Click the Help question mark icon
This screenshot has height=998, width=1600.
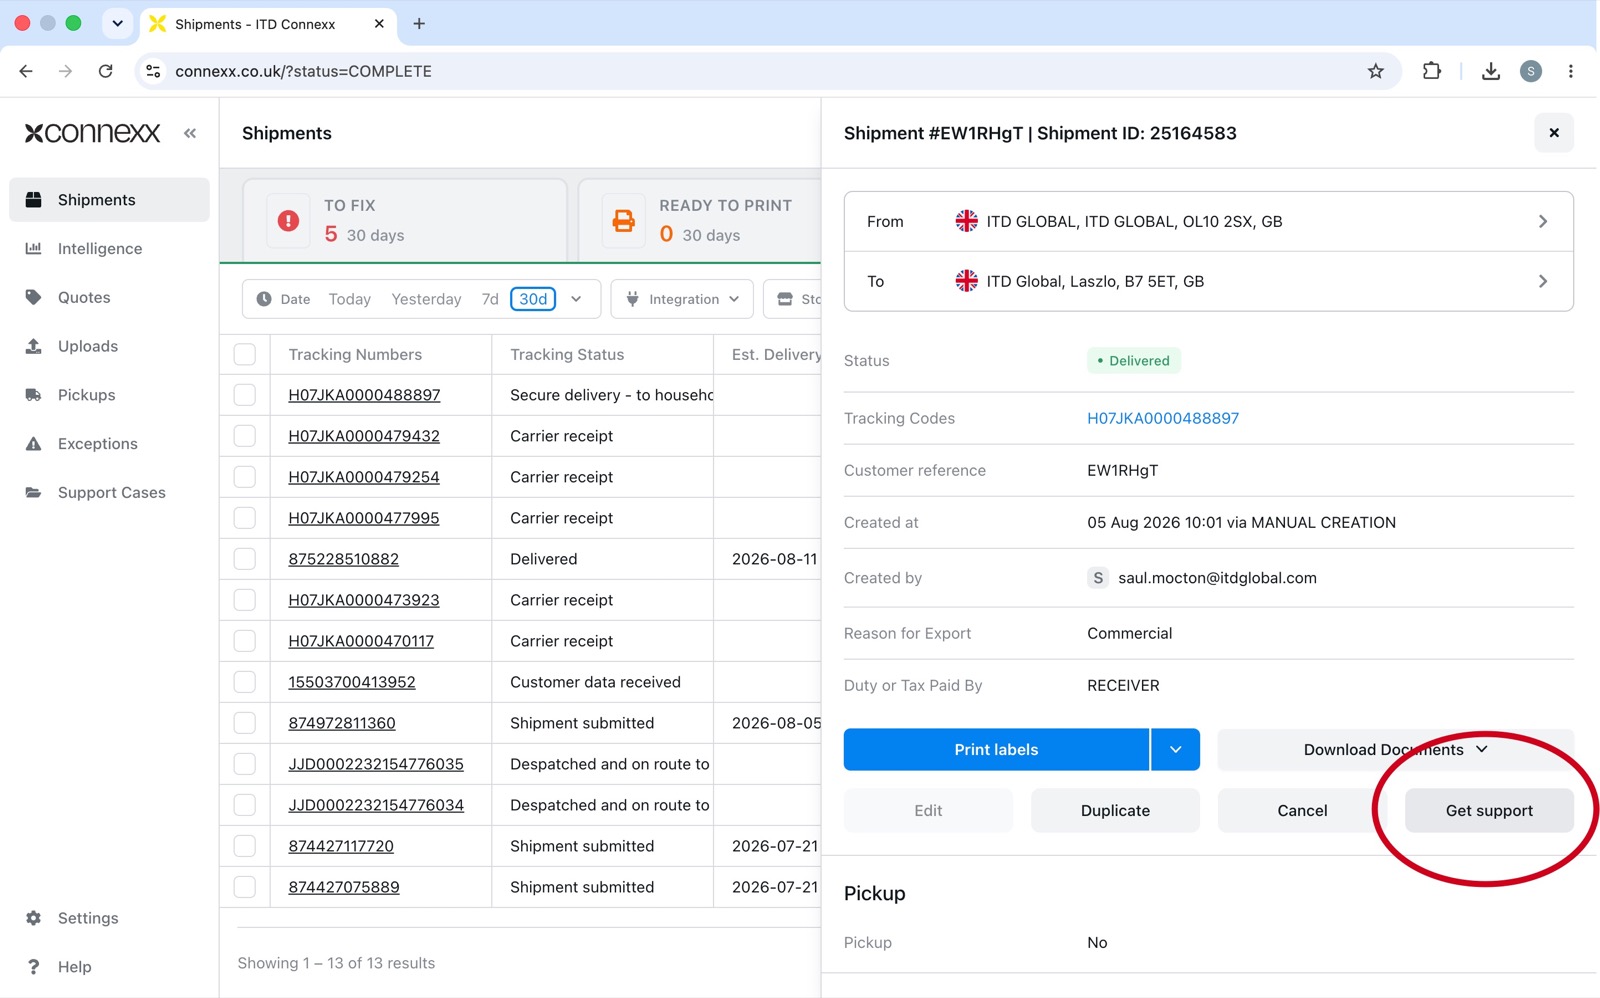coord(34,967)
